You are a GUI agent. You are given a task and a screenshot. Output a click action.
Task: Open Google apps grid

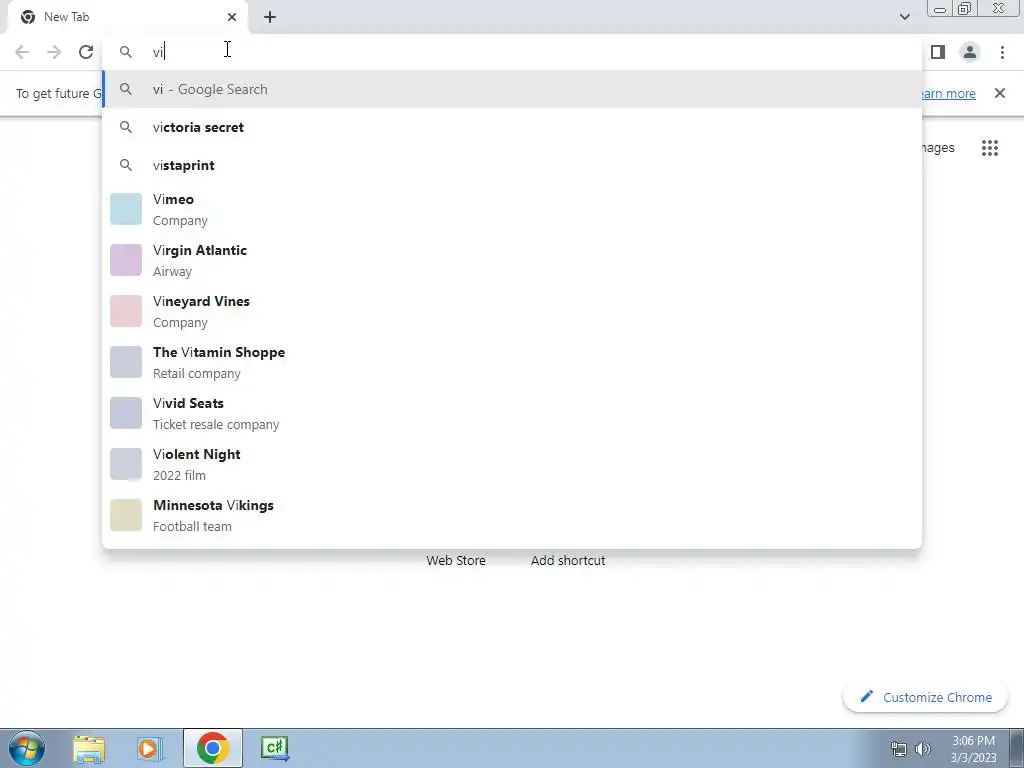coord(990,148)
